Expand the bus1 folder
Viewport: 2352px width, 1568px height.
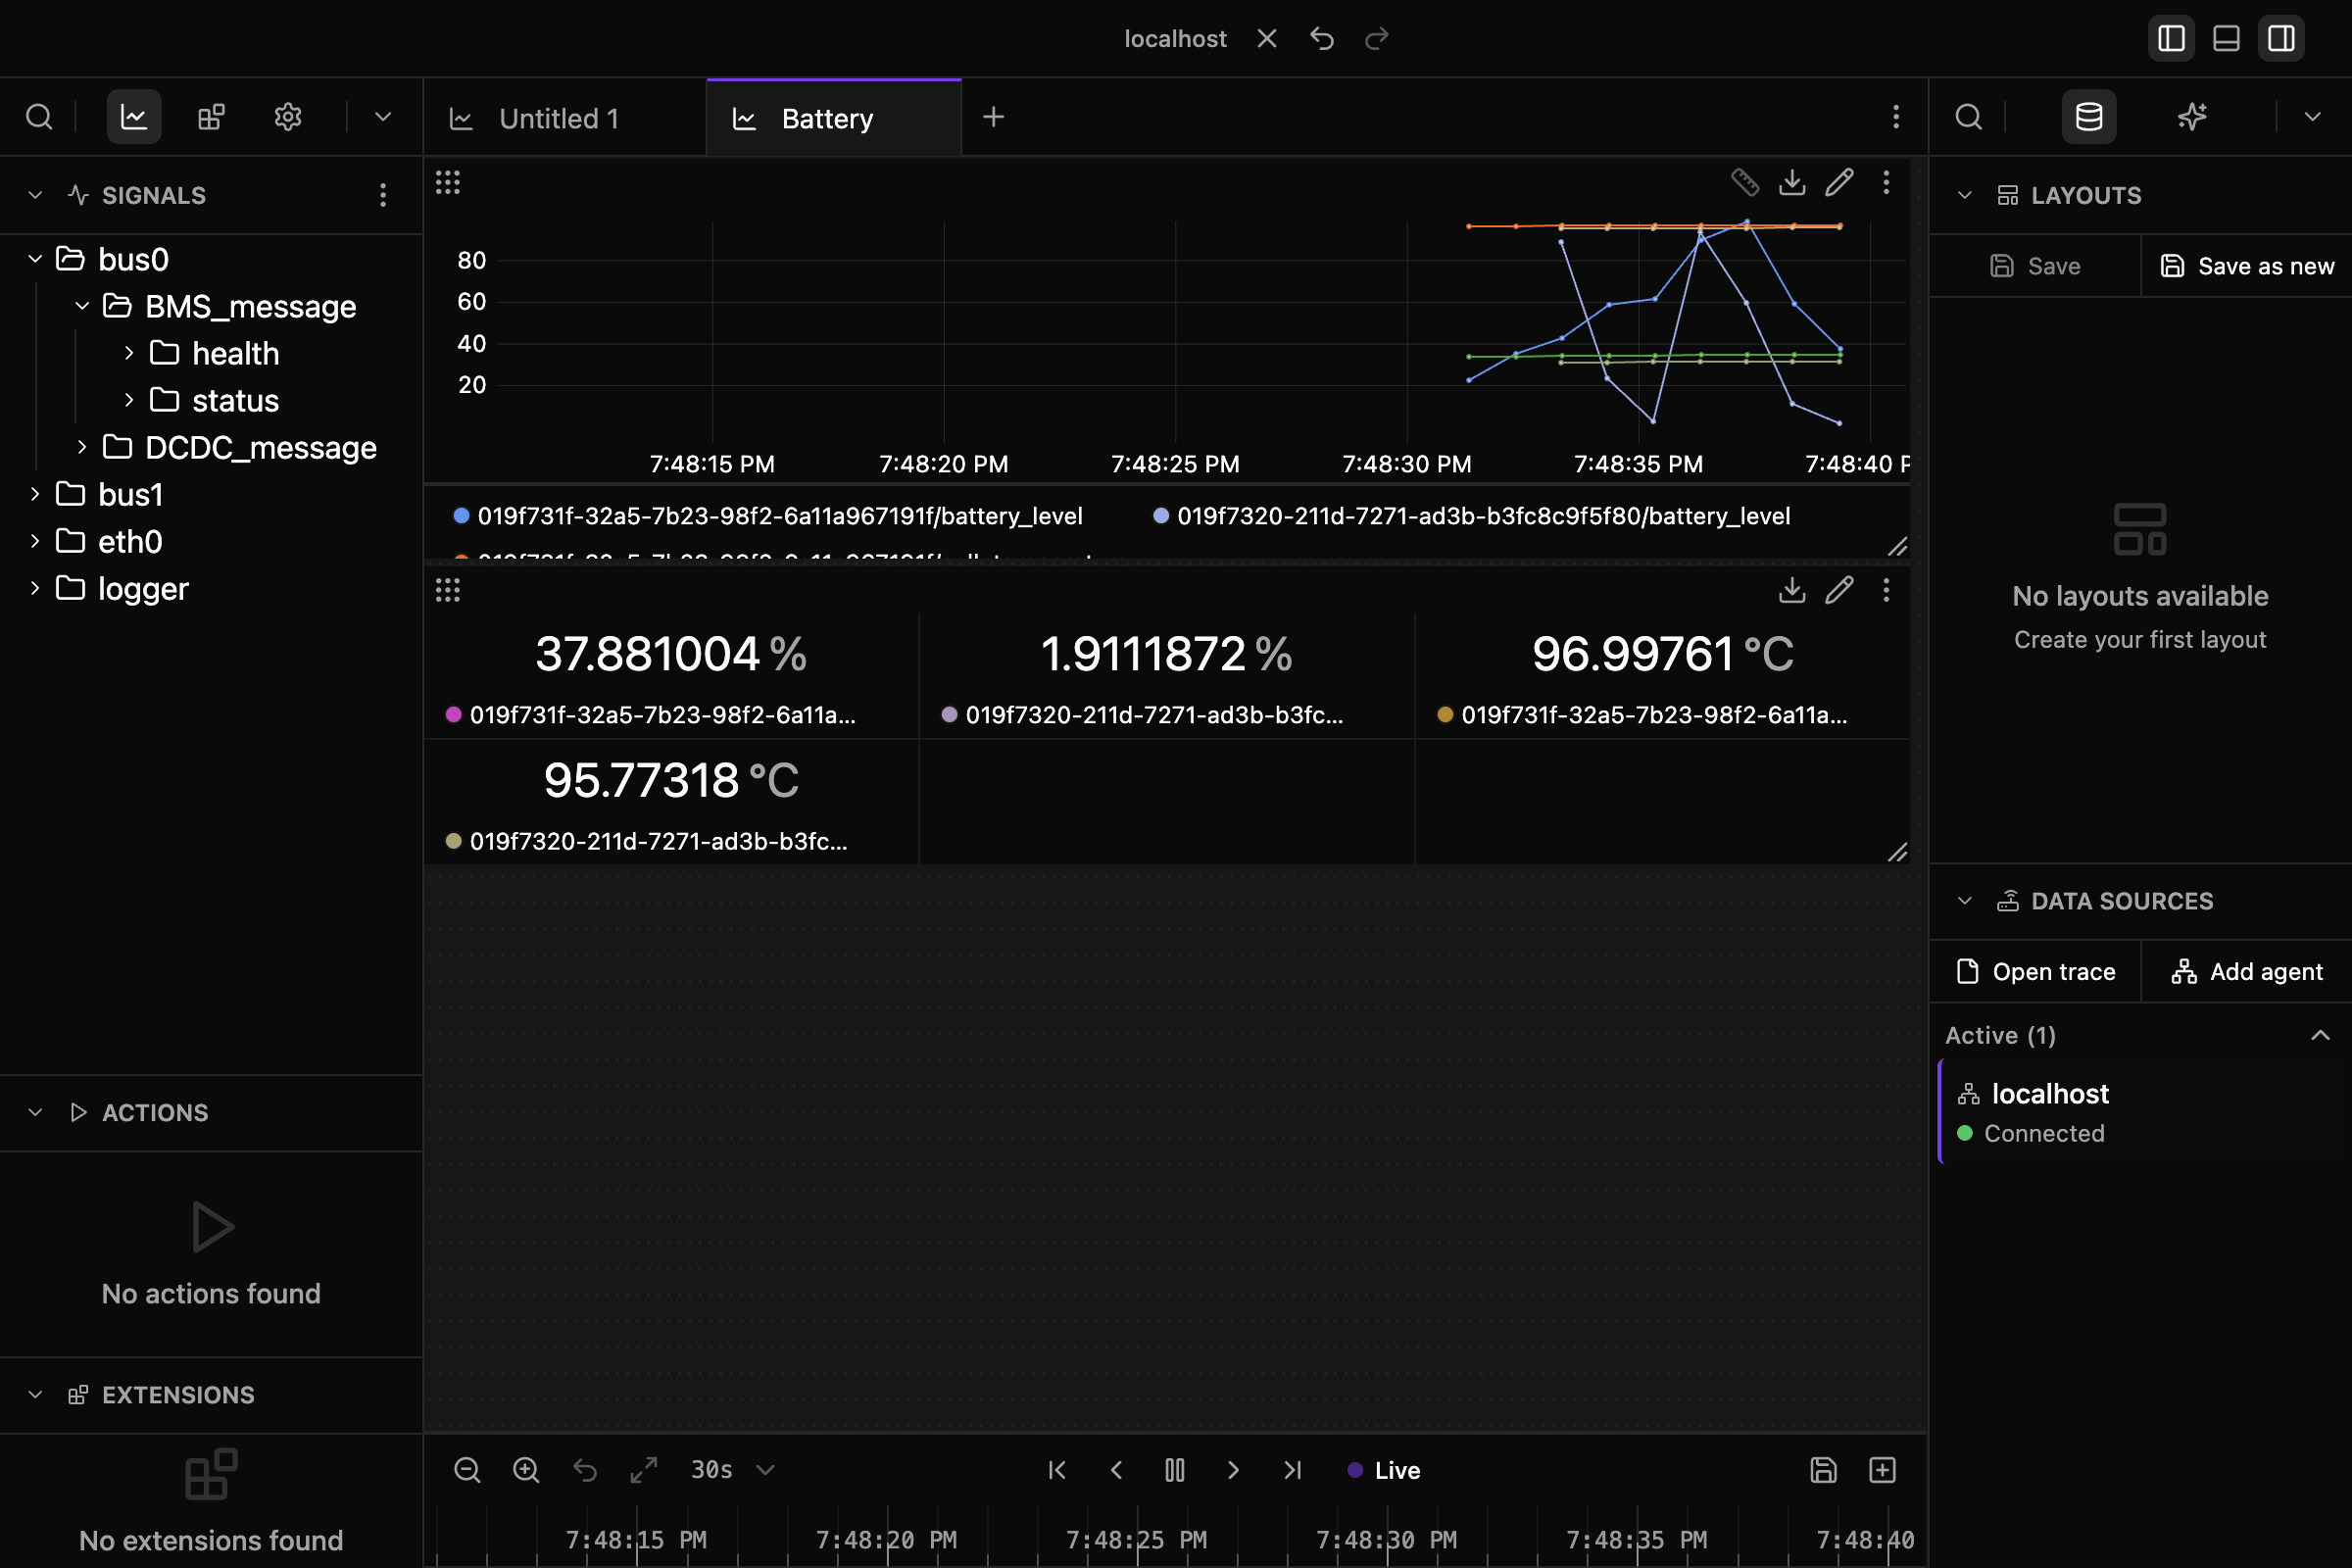point(35,494)
